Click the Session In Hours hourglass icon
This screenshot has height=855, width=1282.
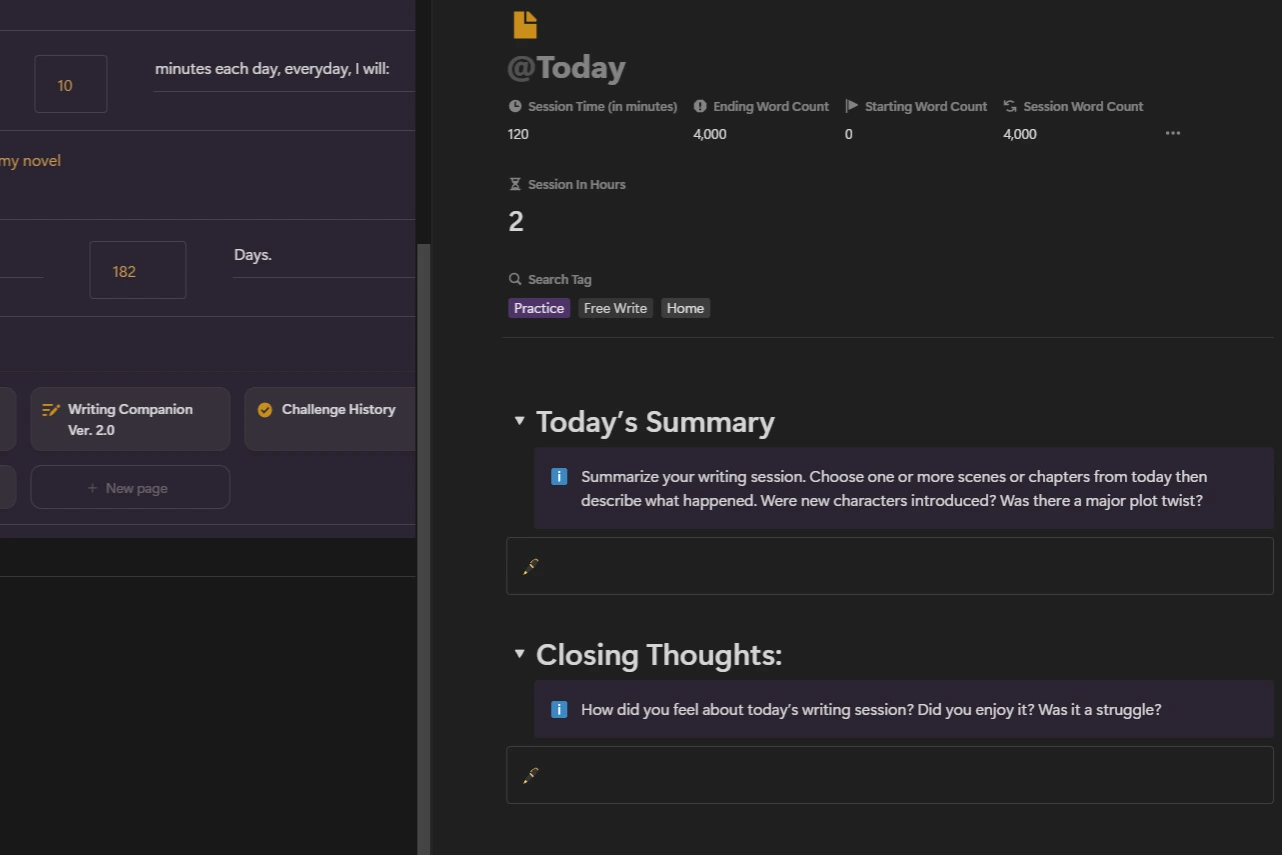[515, 184]
